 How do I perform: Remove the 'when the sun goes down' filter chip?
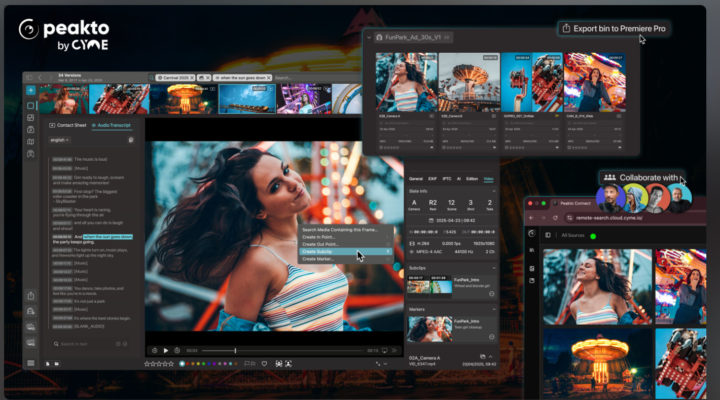pos(269,78)
